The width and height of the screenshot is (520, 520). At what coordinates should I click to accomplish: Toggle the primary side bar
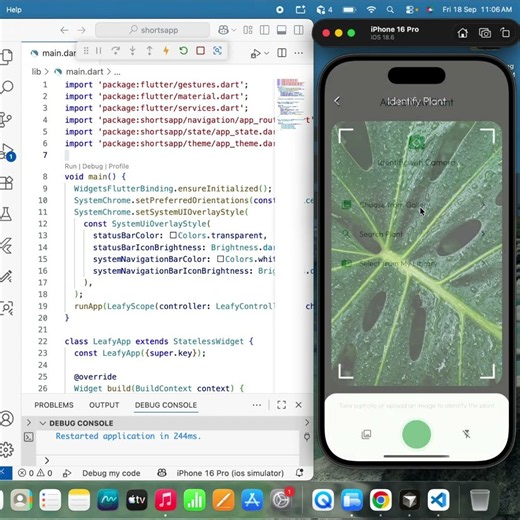pos(265,30)
